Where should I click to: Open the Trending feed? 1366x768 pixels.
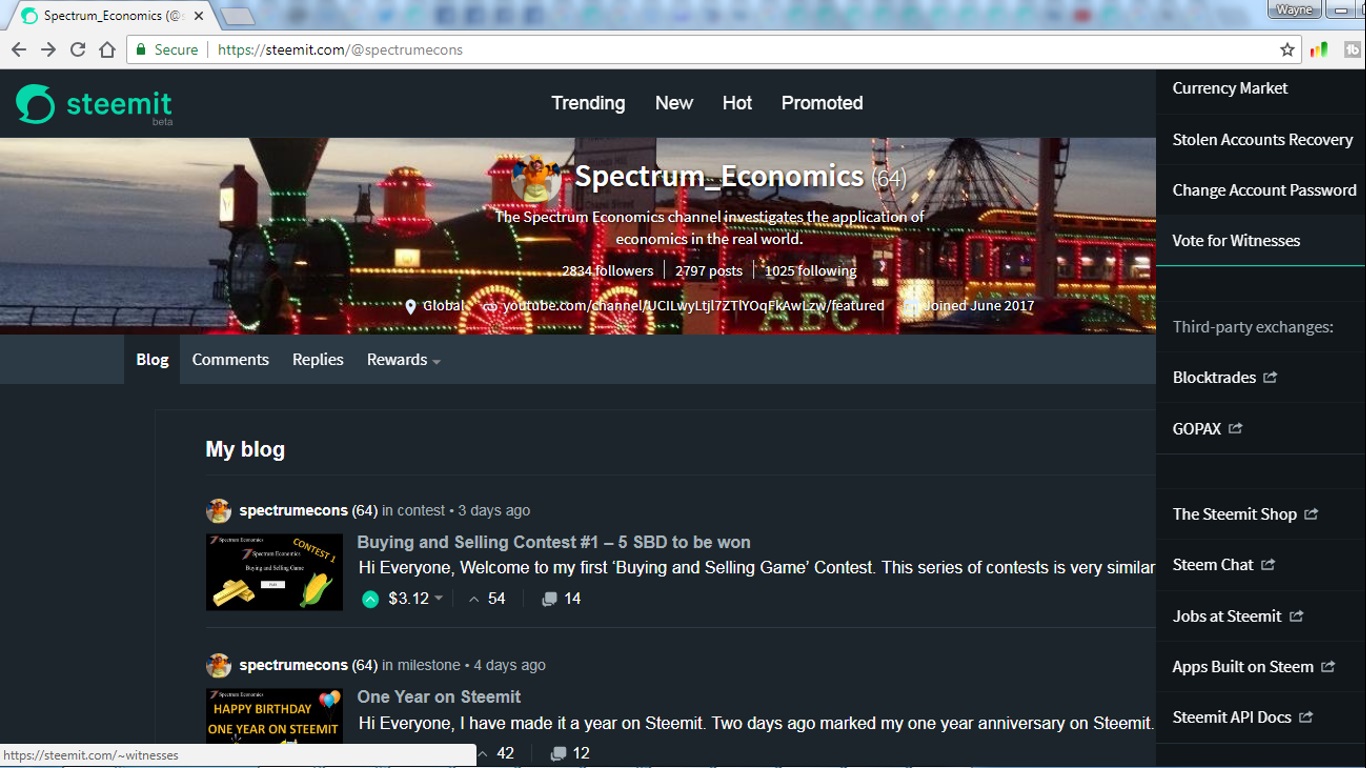pyautogui.click(x=588, y=103)
